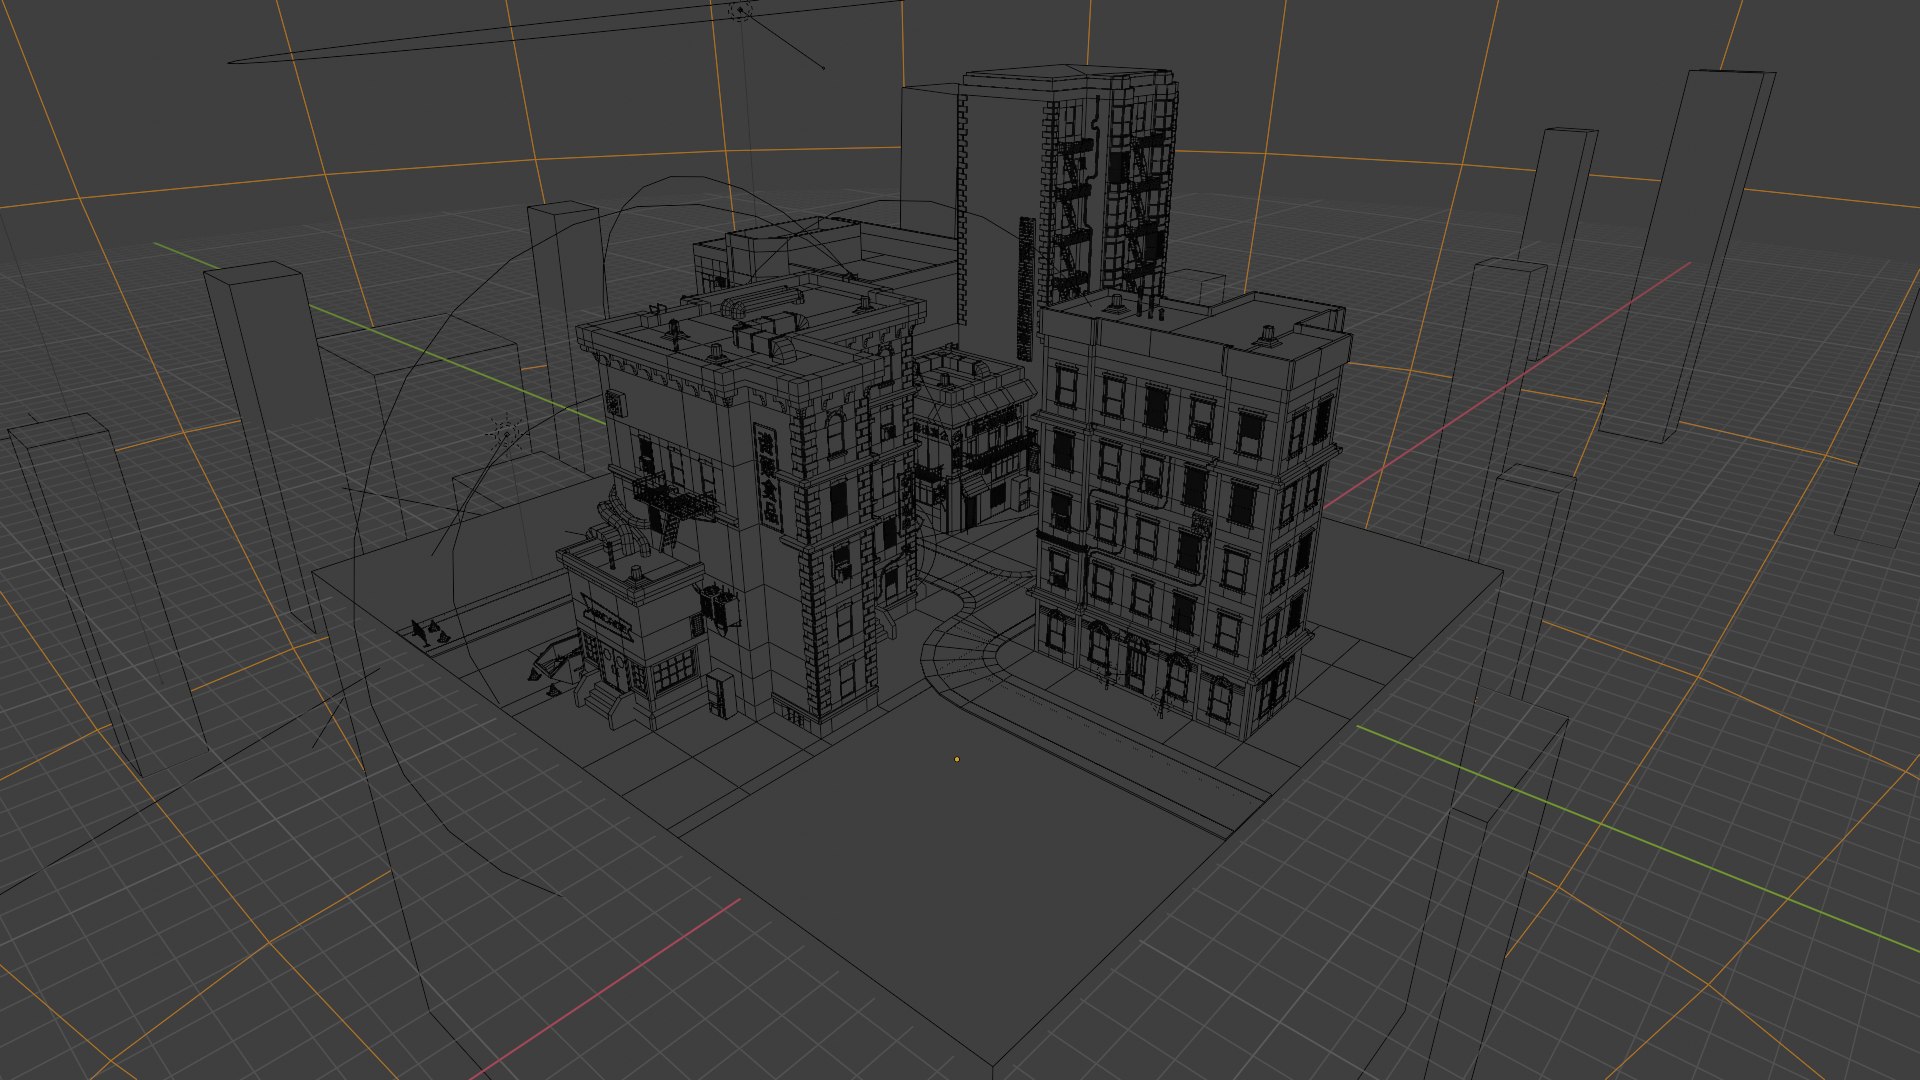
Task: Select the curved ducts on the storefront roof
Action: 617,528
